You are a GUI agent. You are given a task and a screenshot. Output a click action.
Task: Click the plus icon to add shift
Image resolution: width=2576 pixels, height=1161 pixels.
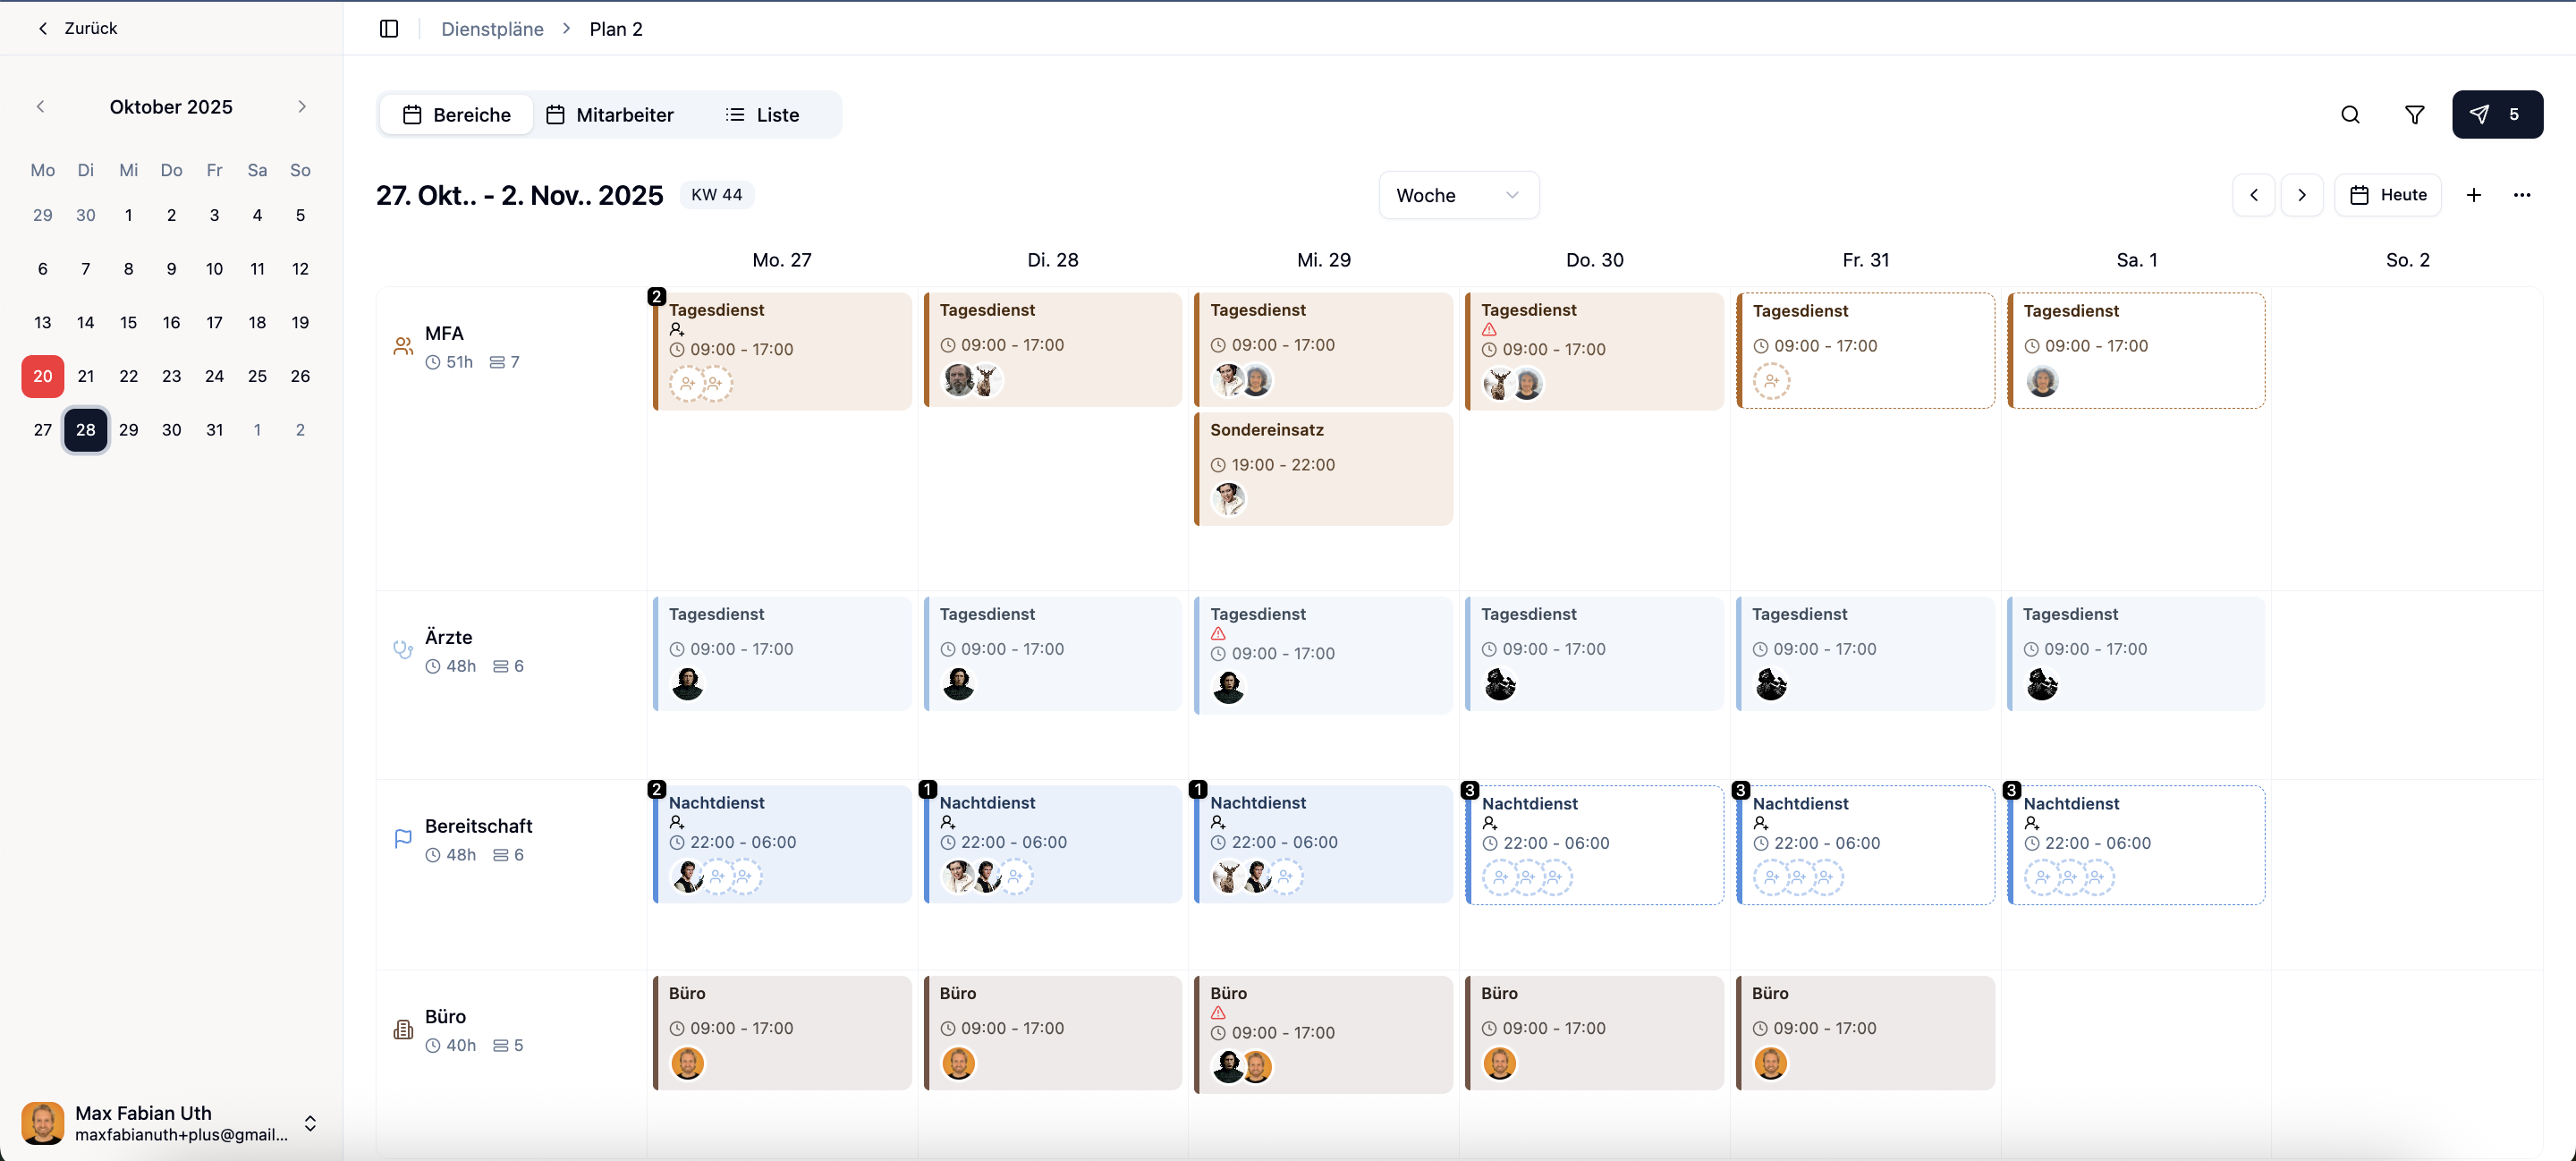2473,195
